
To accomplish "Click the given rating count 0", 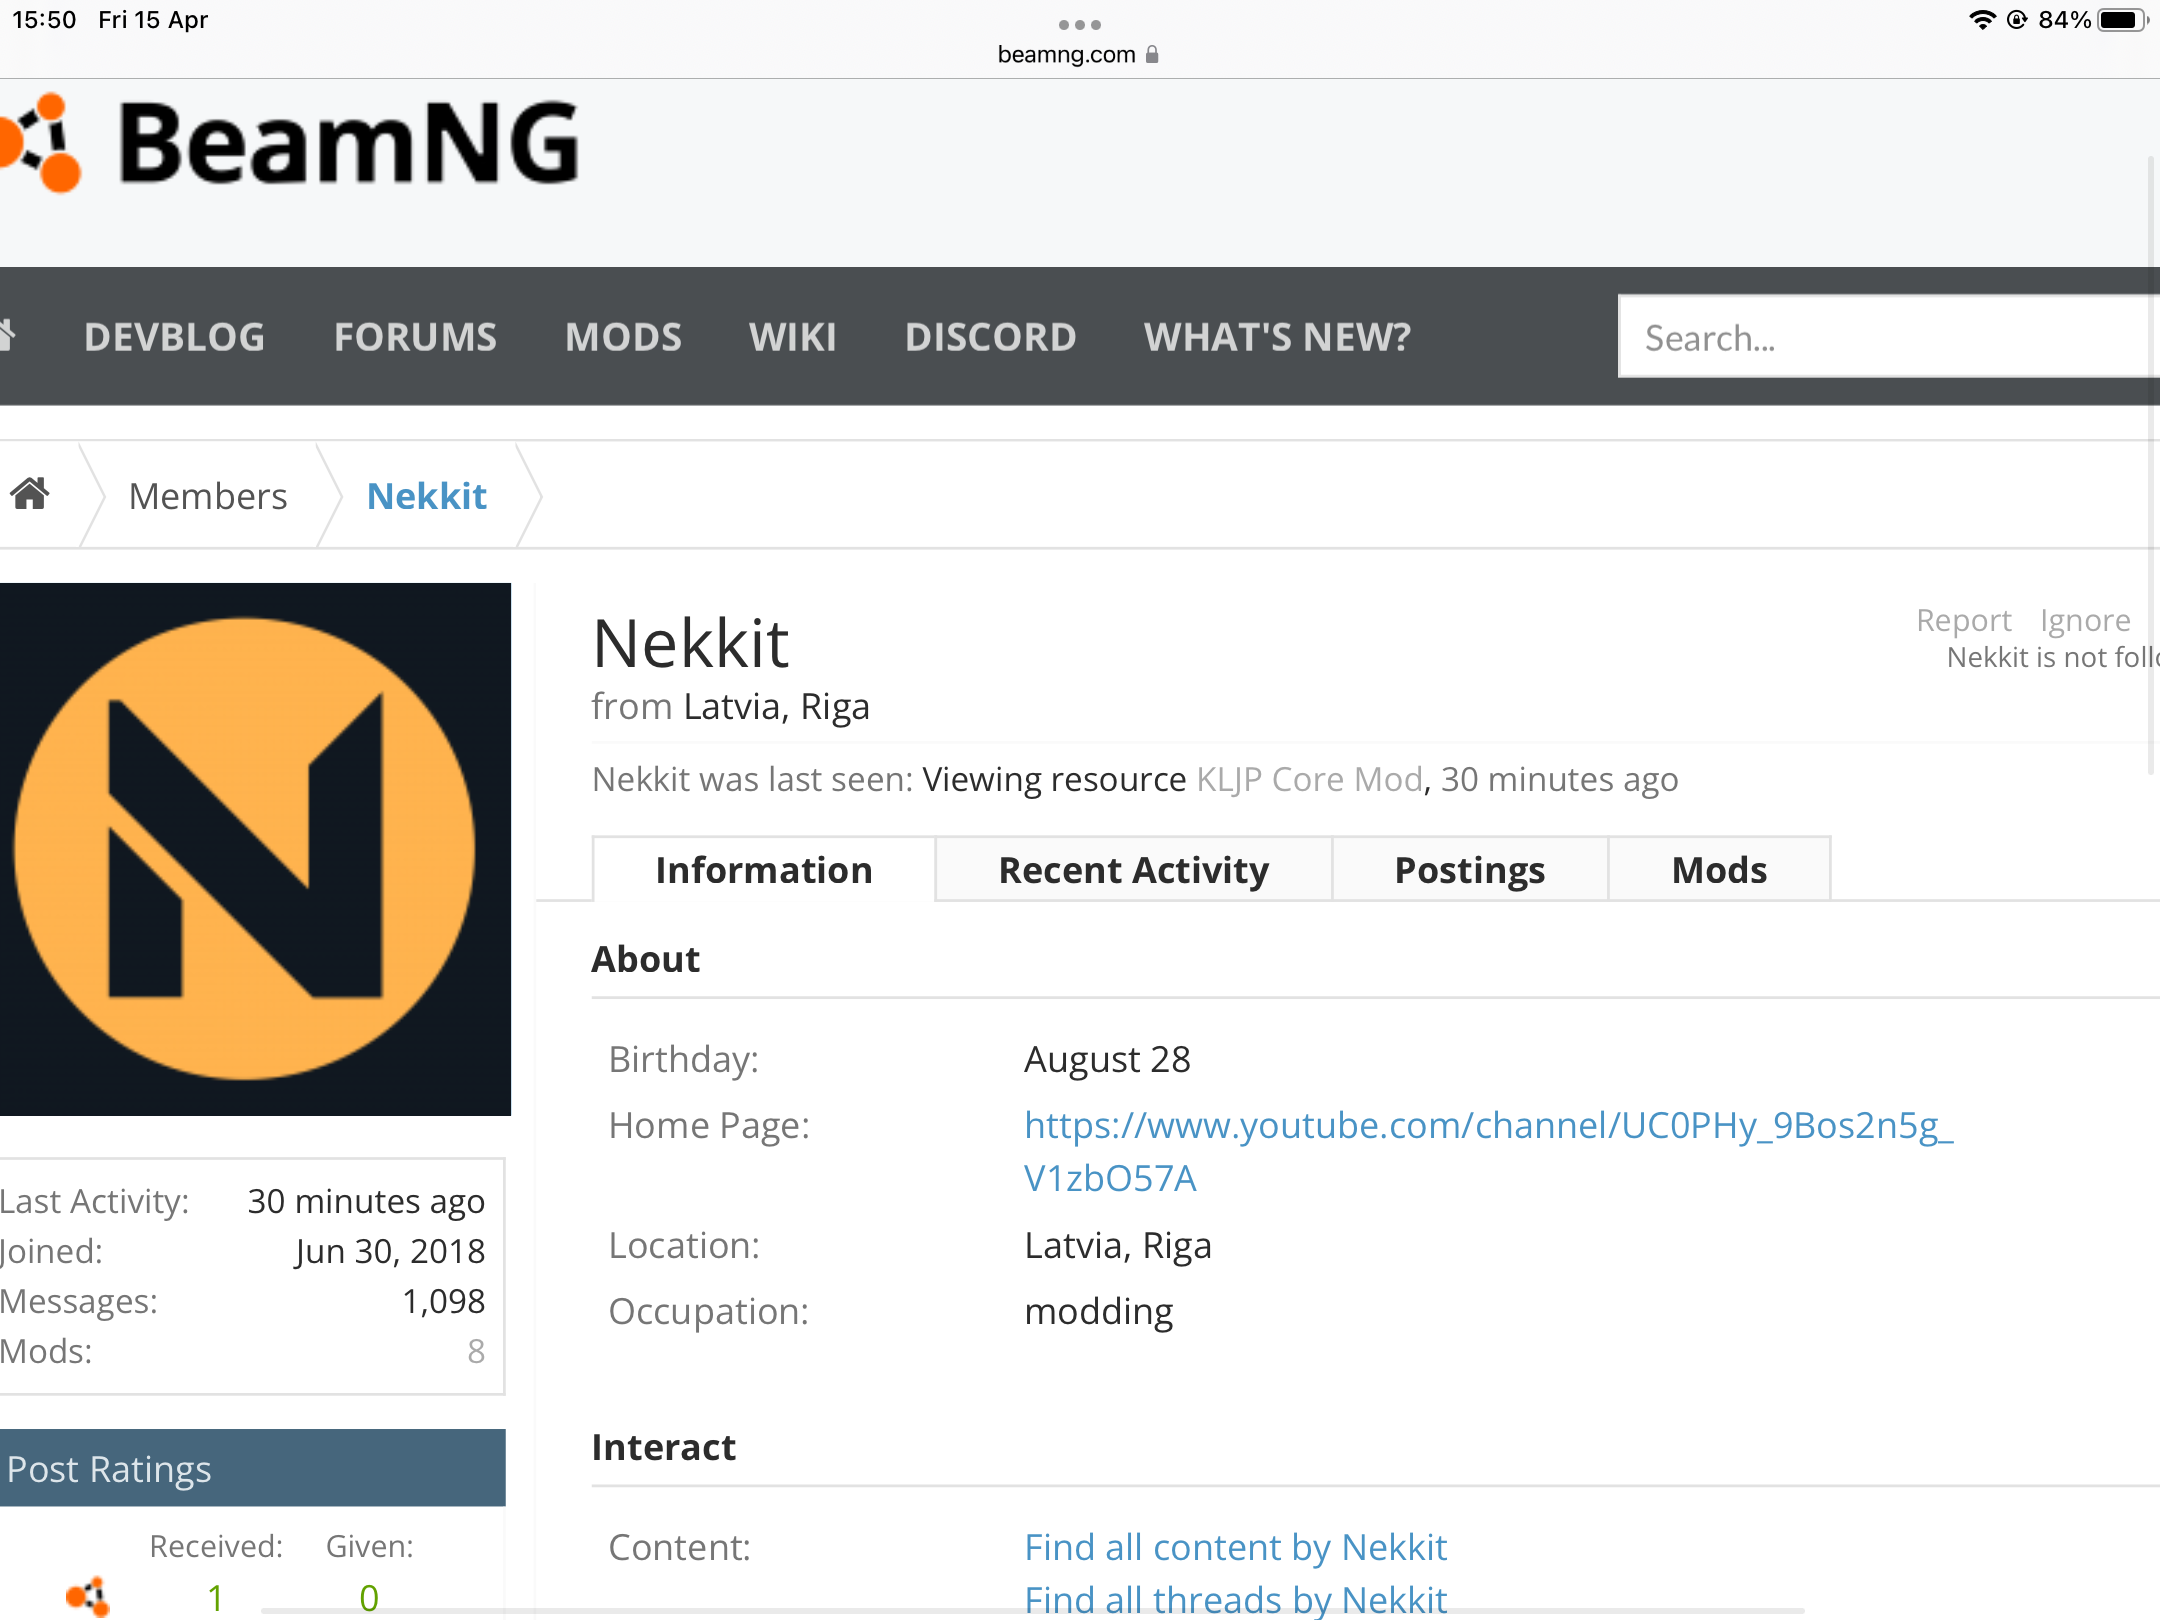I will tap(369, 1598).
